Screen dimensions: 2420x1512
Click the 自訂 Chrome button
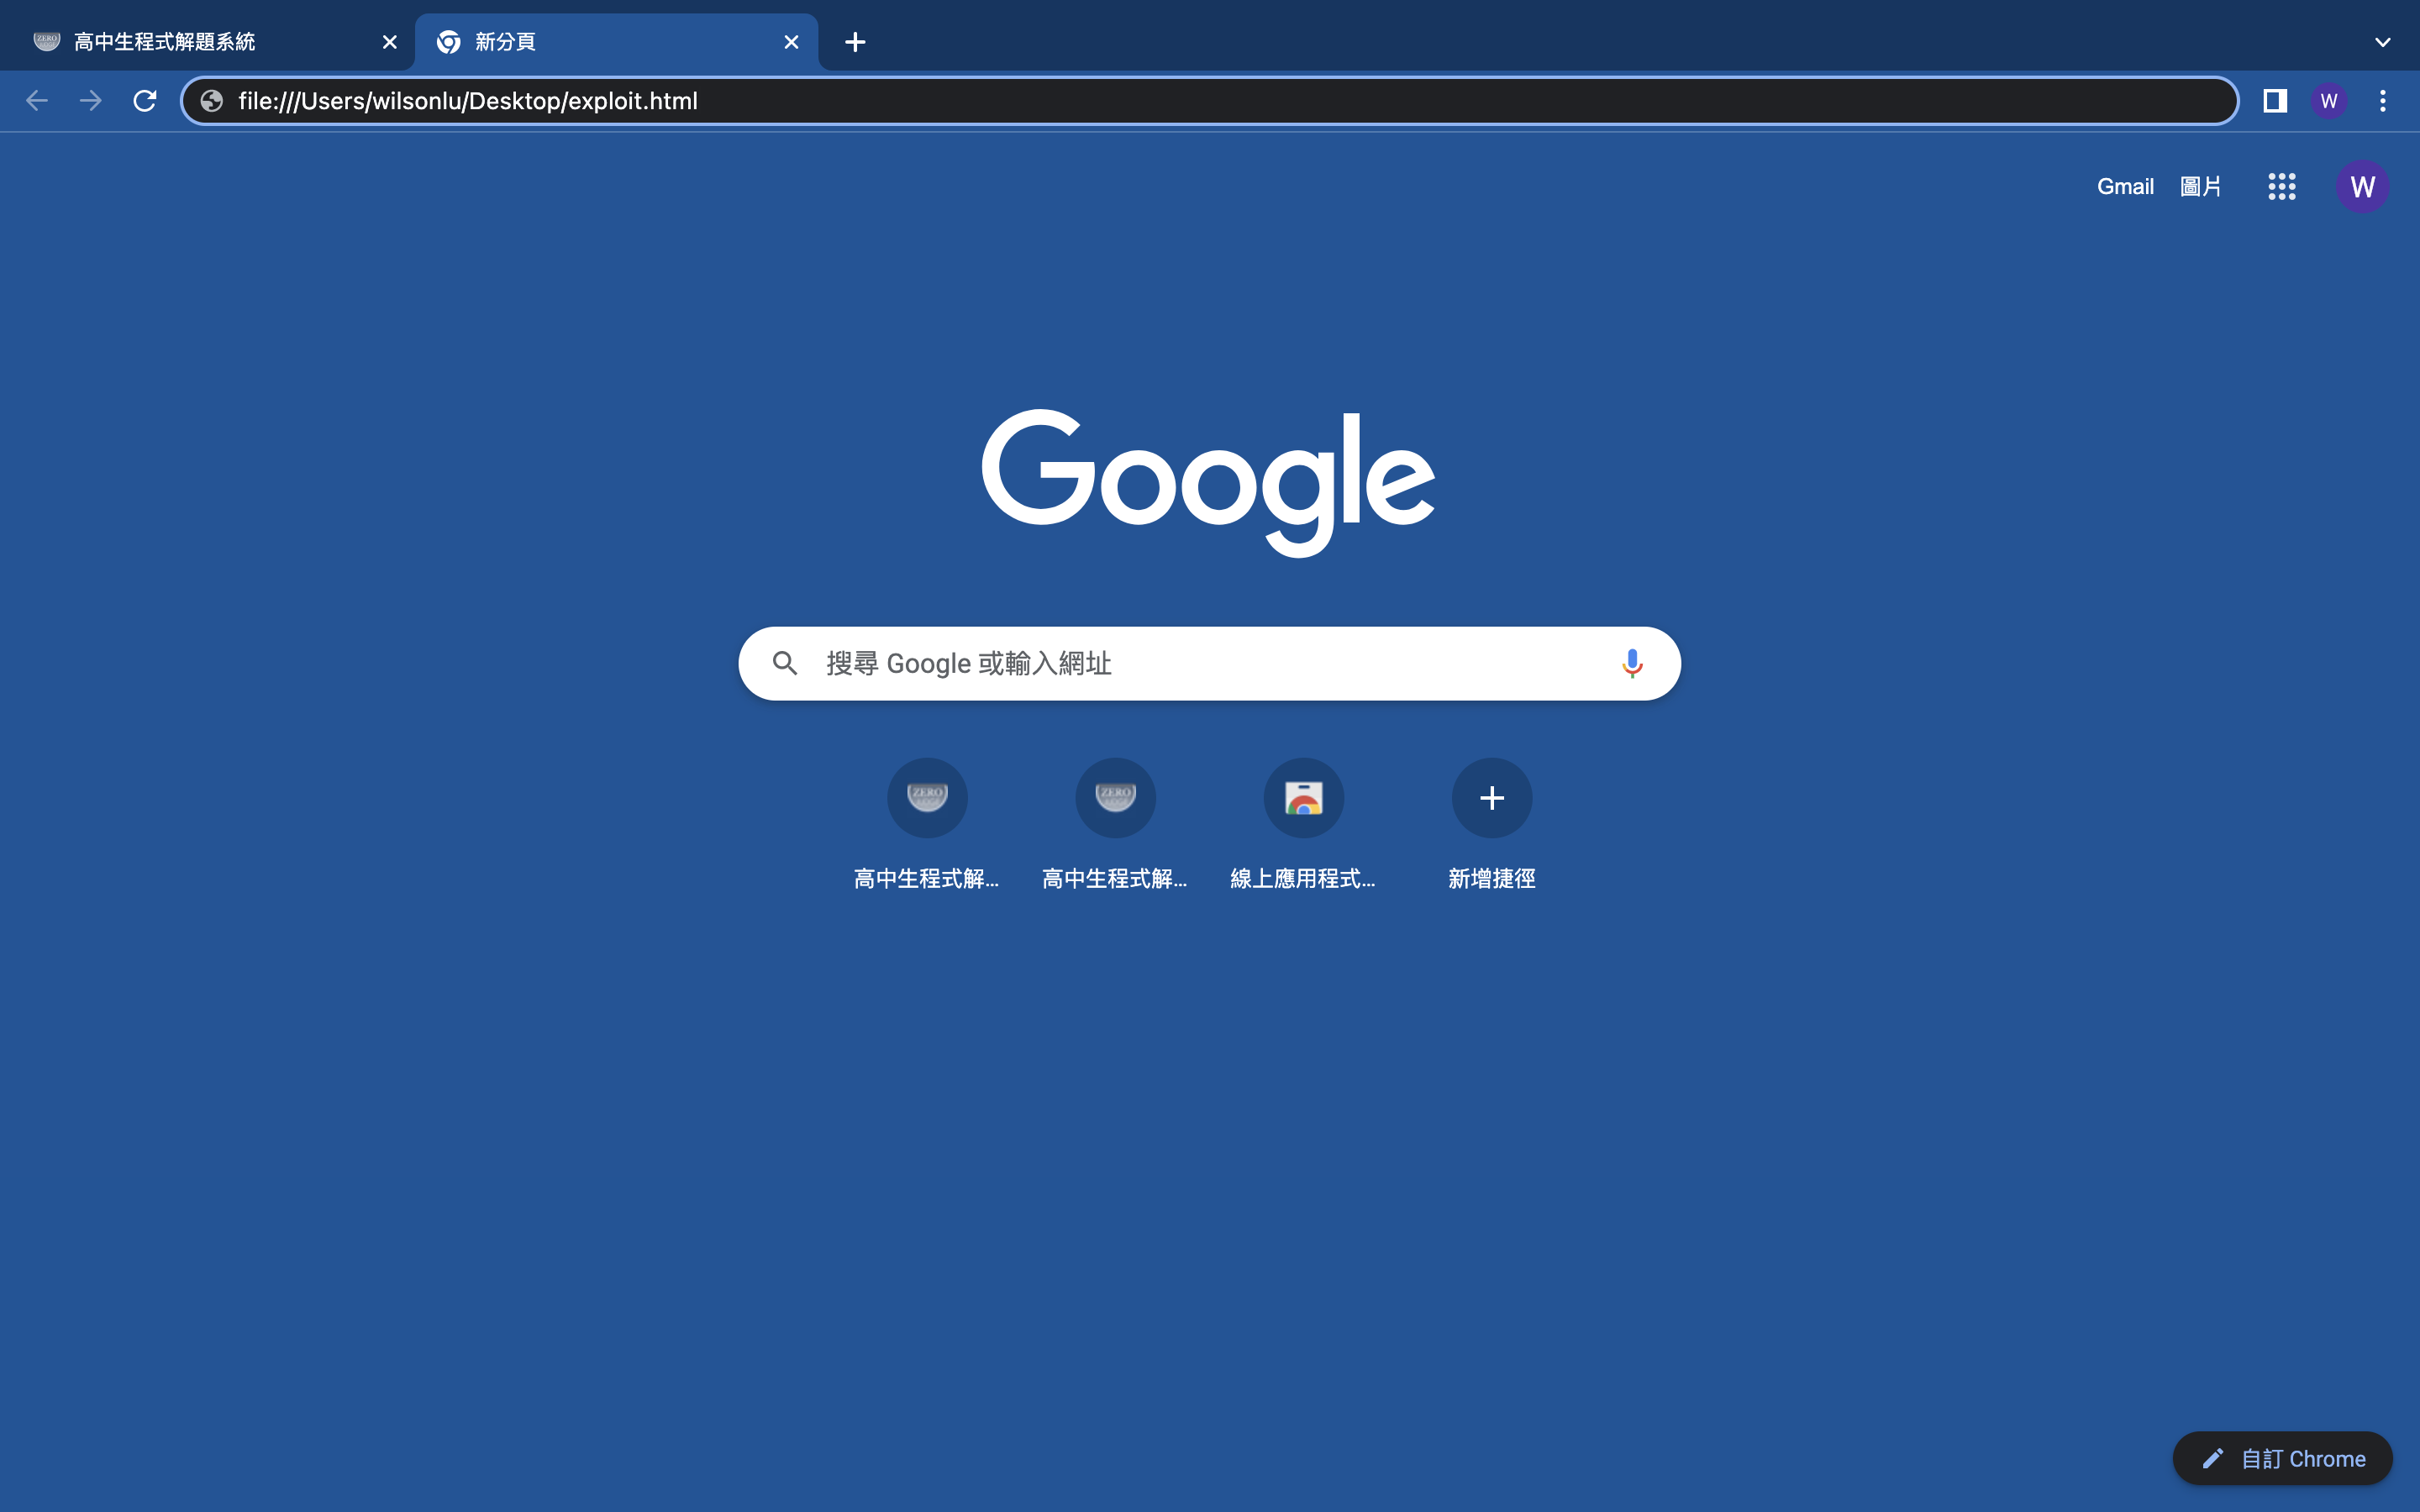tap(2282, 1459)
